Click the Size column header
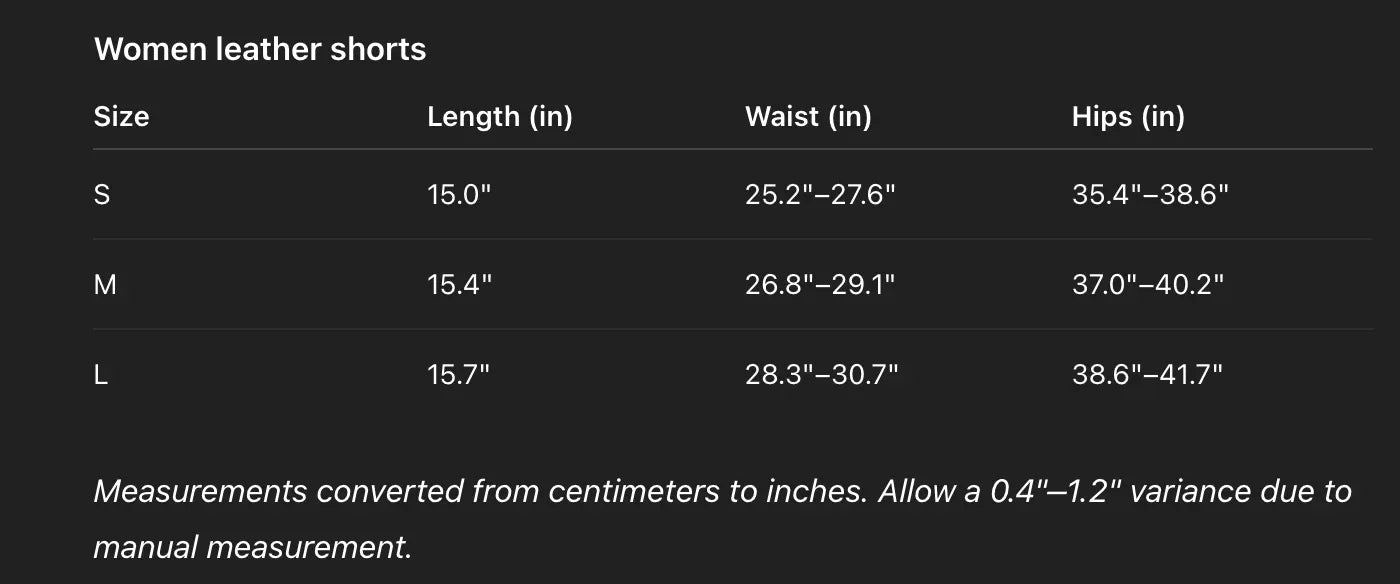 (x=121, y=116)
